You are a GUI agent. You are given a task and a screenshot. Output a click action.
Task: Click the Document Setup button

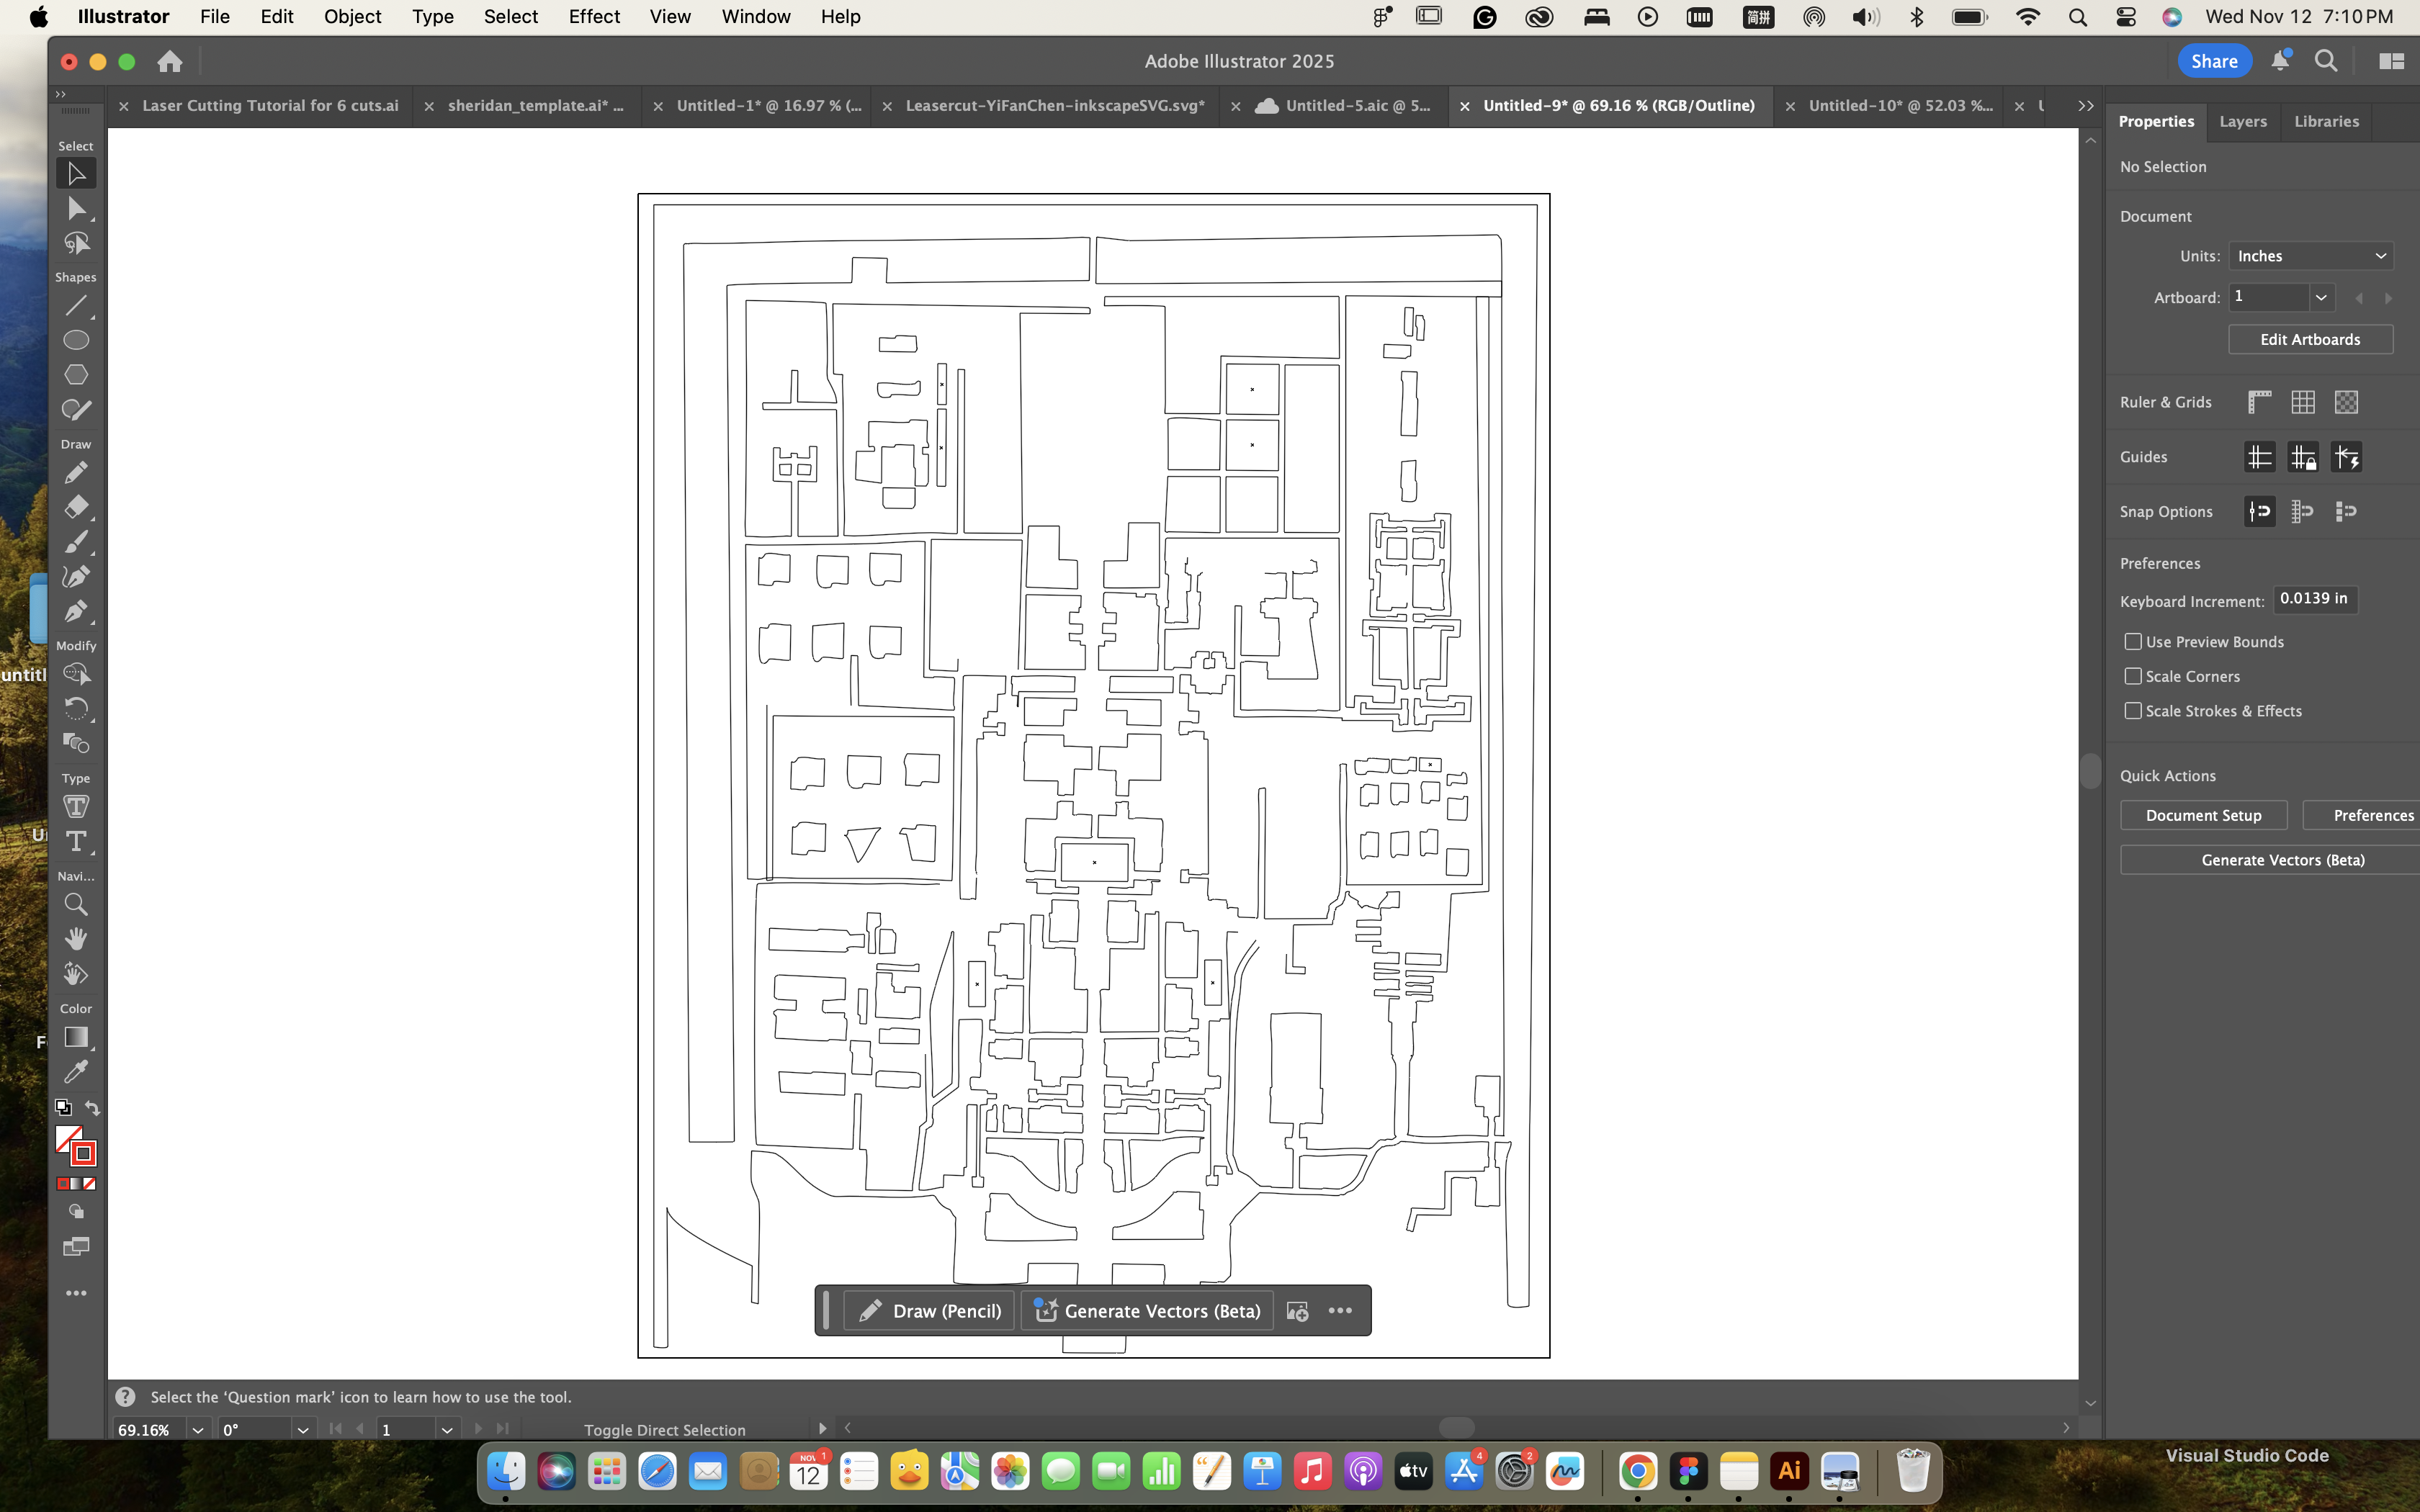point(2203,815)
